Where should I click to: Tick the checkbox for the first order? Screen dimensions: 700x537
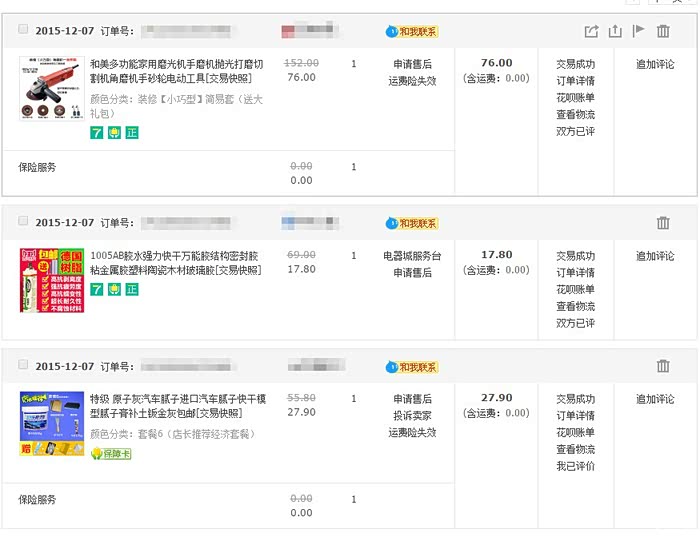point(23,30)
